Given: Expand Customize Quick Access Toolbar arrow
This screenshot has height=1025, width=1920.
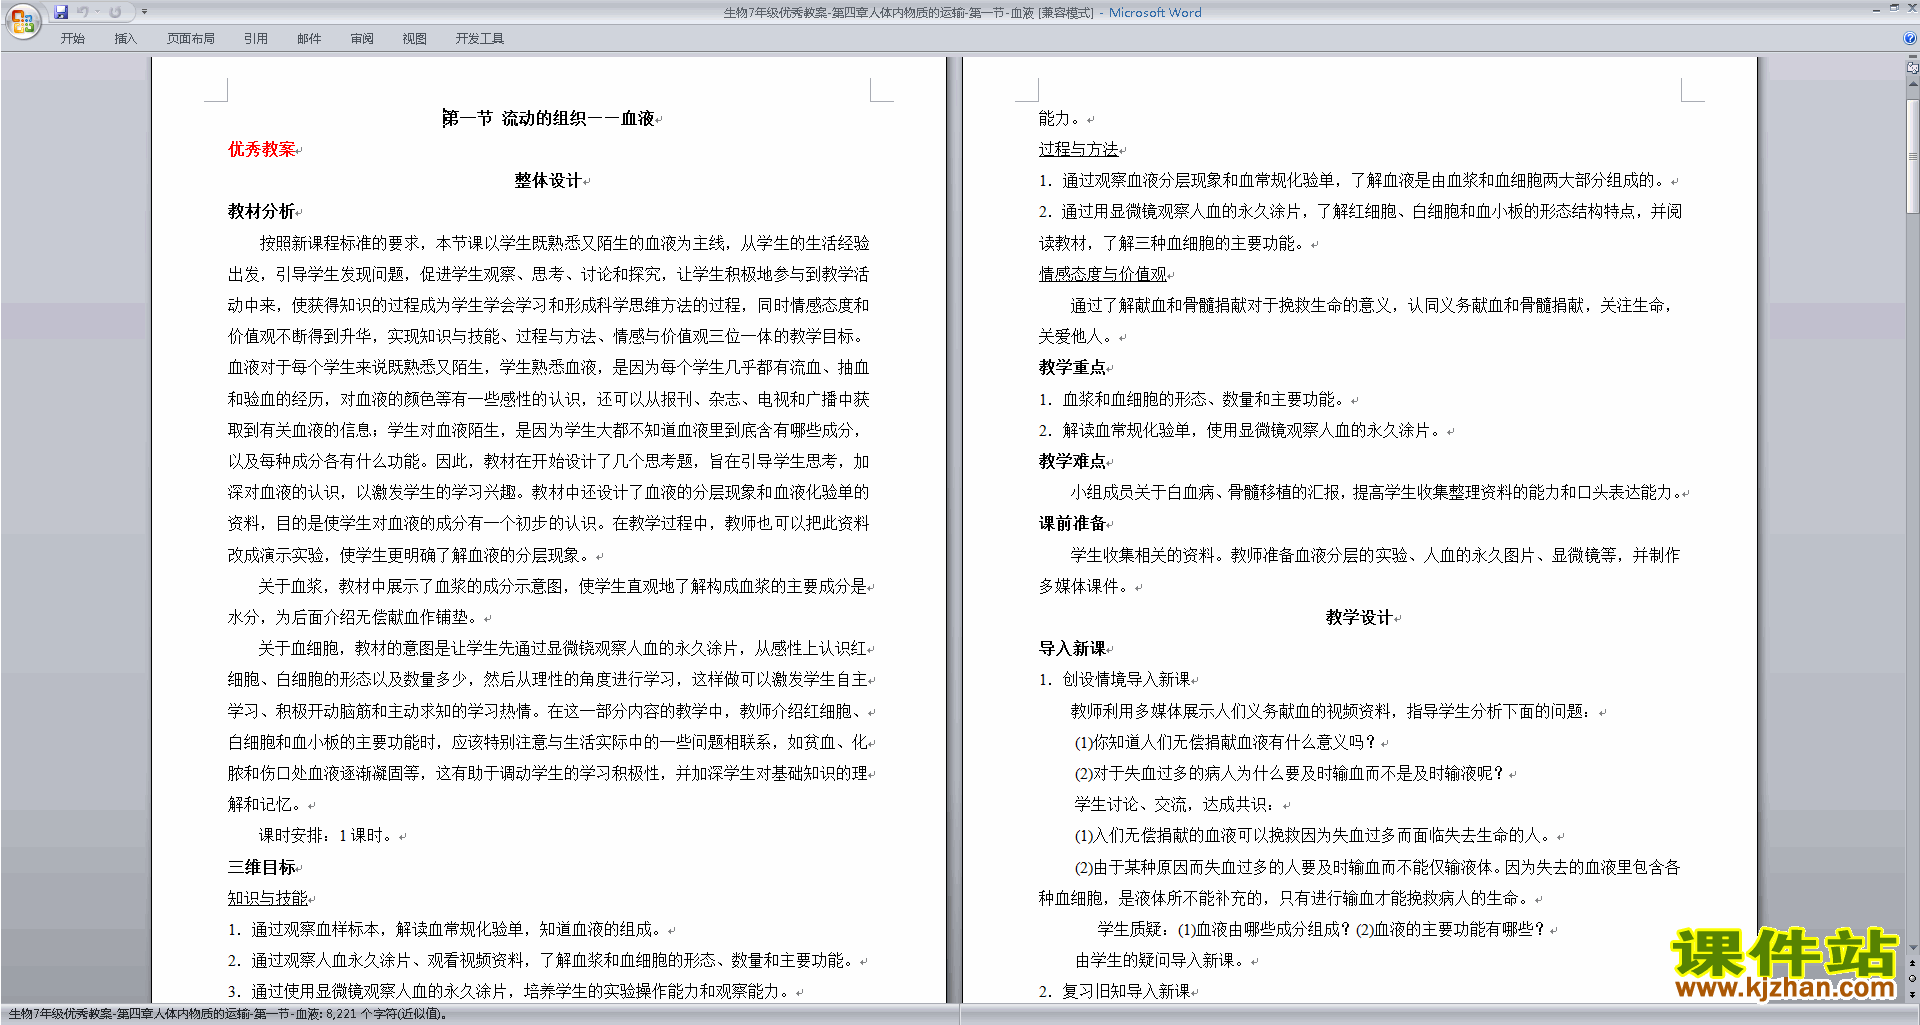Looking at the screenshot, I should point(144,12).
